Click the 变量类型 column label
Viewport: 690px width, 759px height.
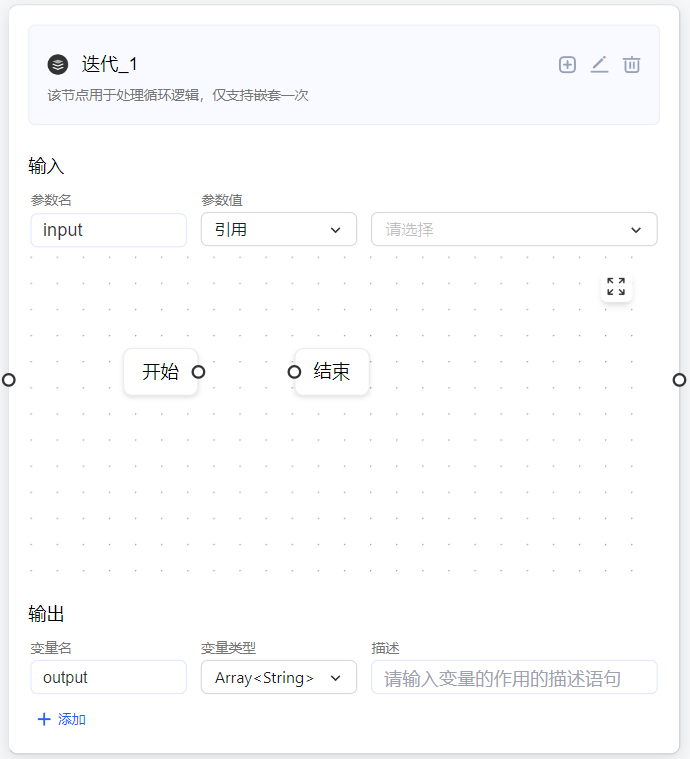pyautogui.click(x=229, y=648)
